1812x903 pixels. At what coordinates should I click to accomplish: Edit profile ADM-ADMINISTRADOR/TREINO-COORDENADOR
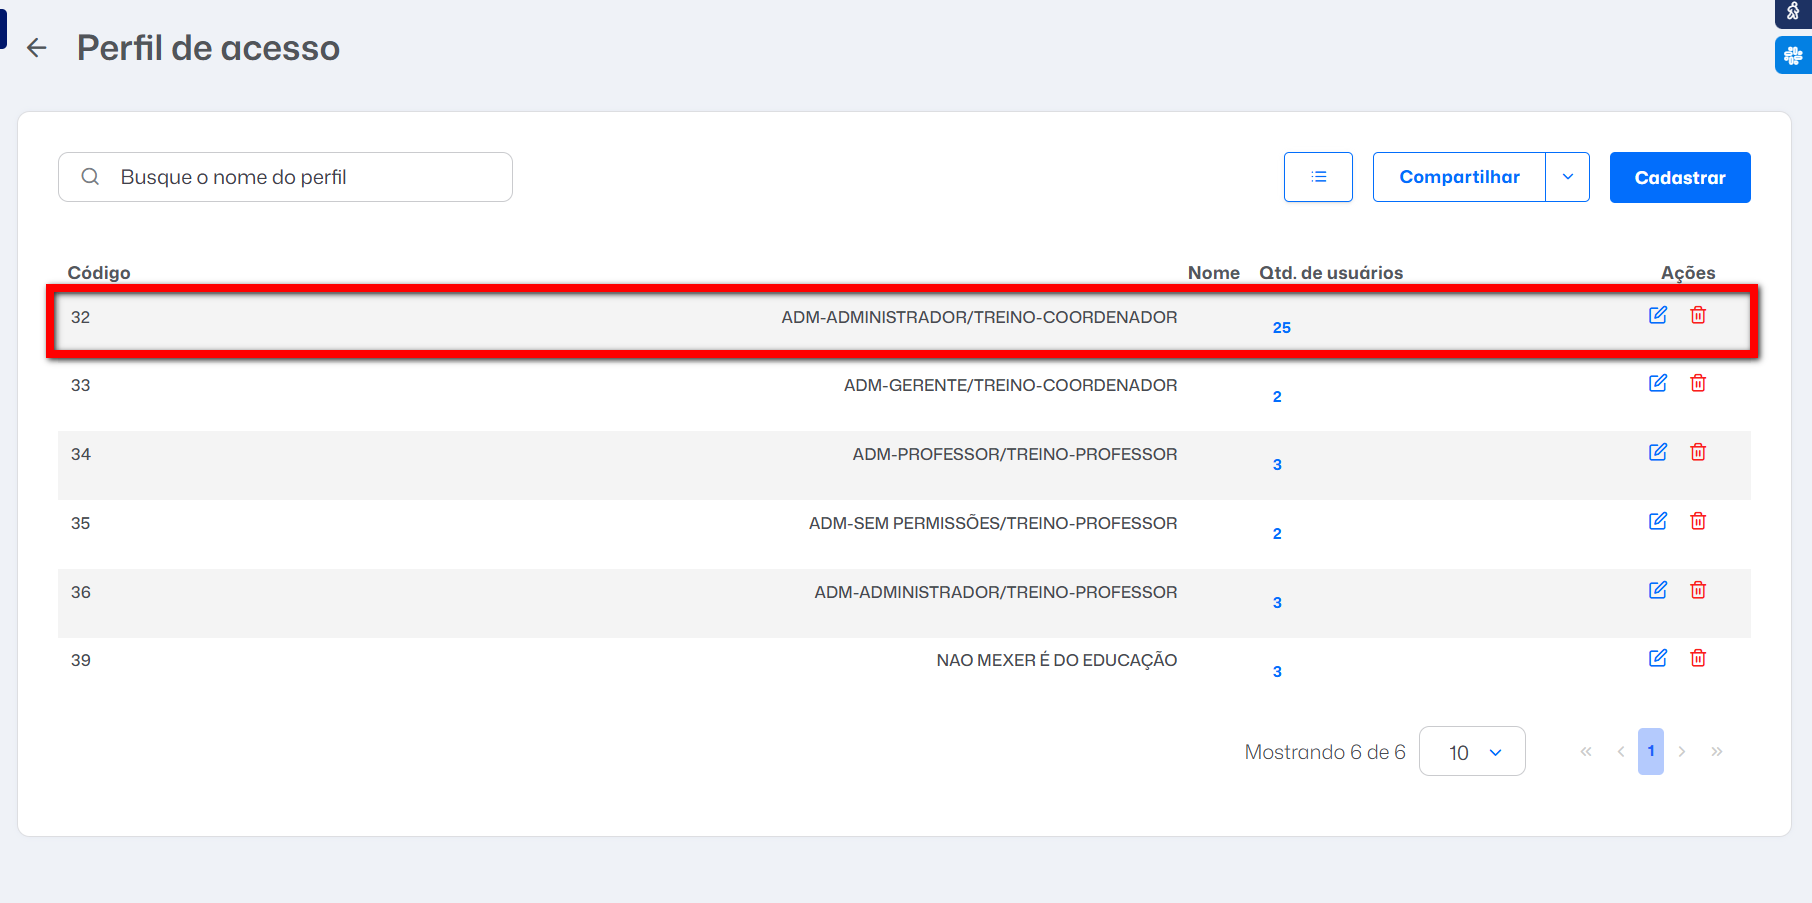(x=1658, y=315)
